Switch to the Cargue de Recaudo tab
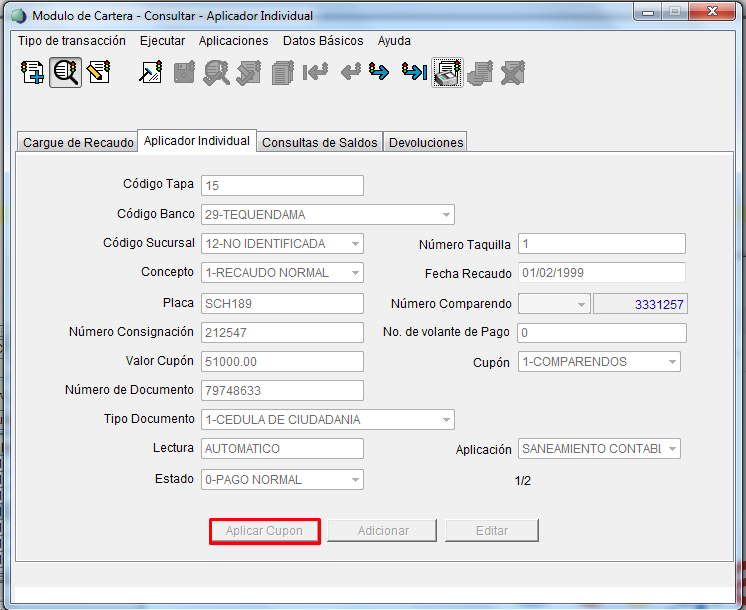746x610 pixels. [x=78, y=143]
